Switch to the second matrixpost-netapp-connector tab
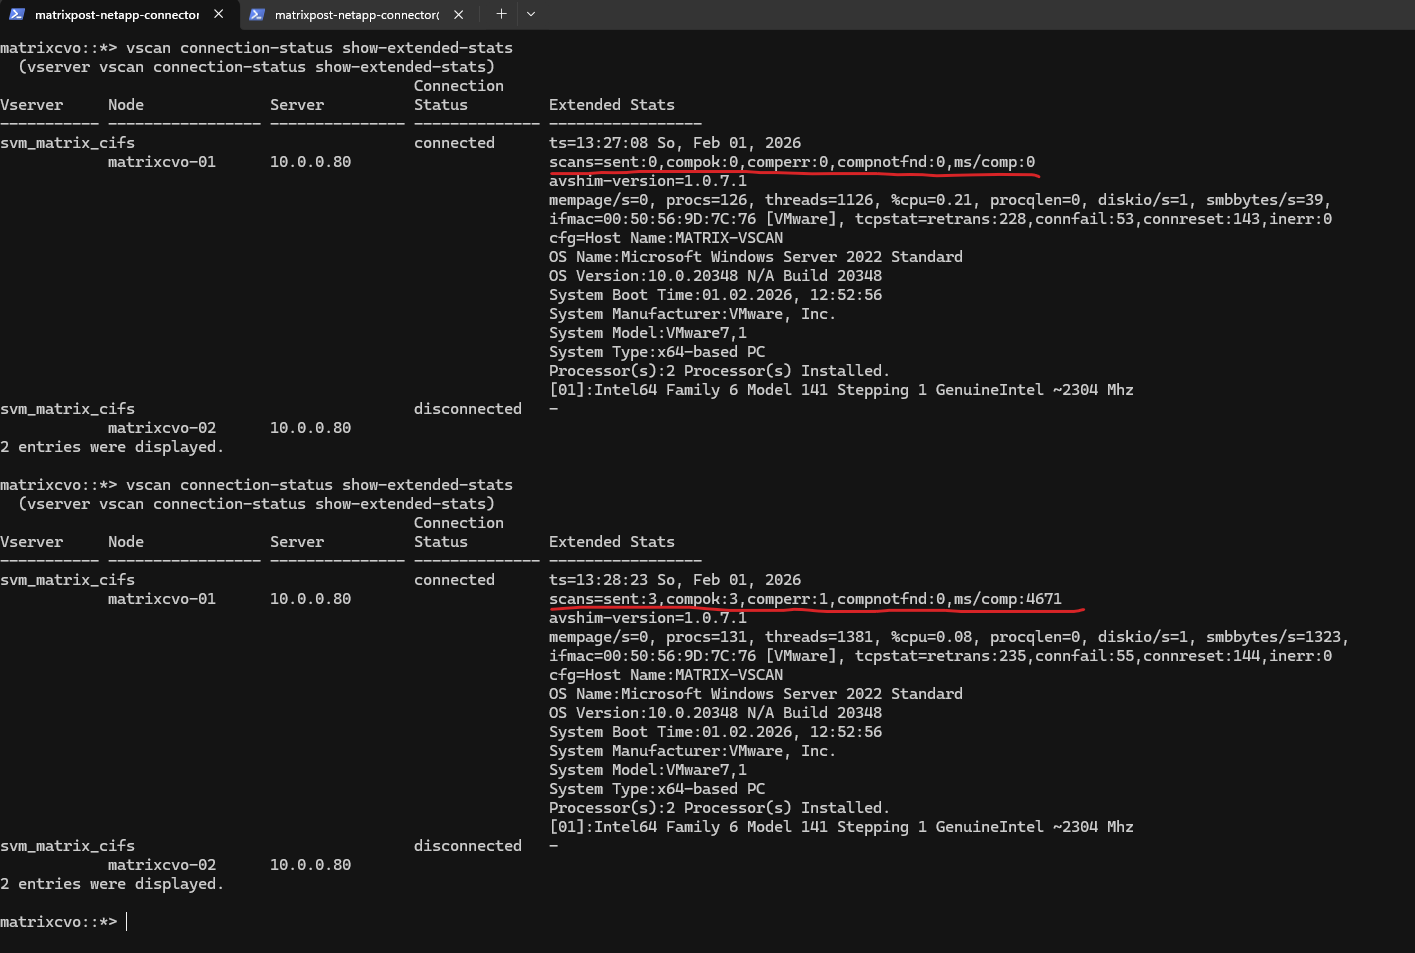This screenshot has height=953, width=1415. [x=356, y=14]
